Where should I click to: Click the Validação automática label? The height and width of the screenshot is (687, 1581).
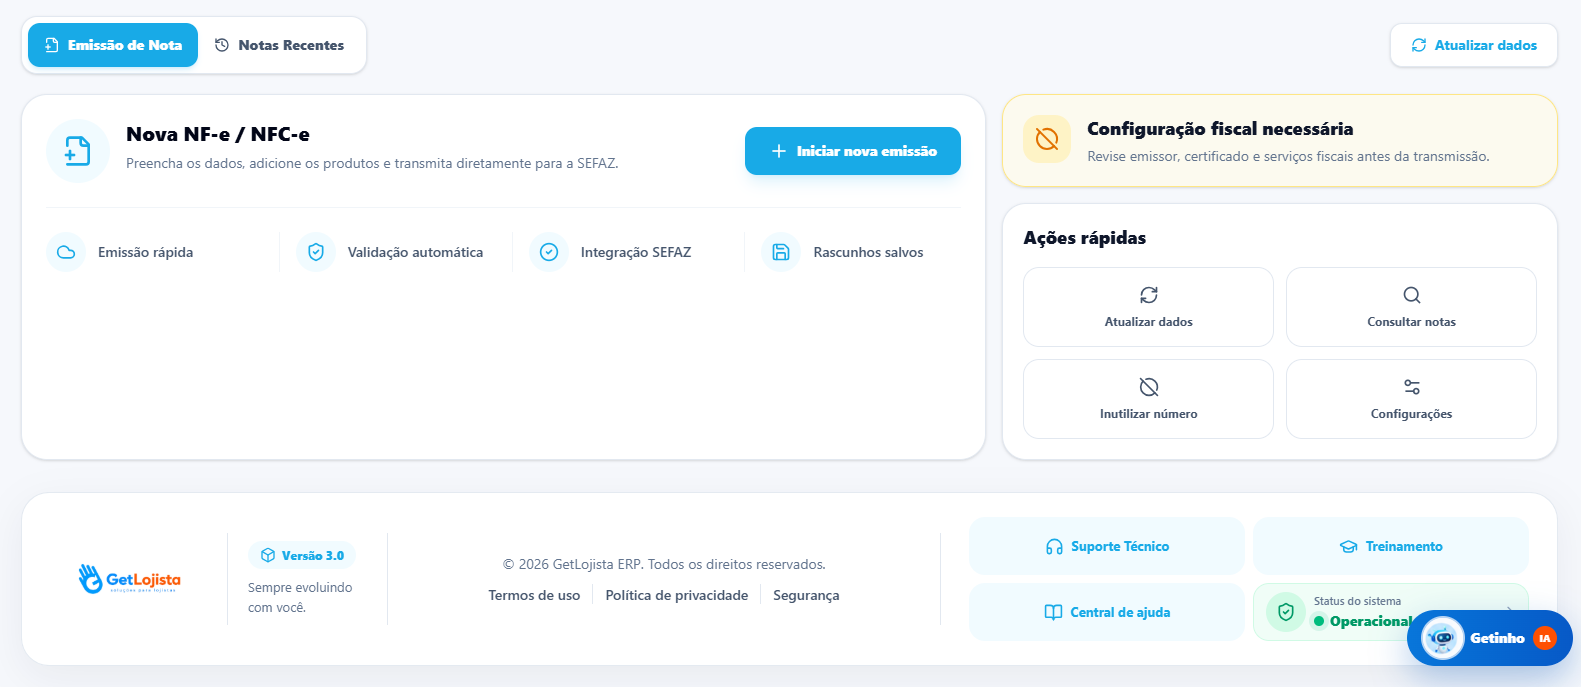pyautogui.click(x=415, y=252)
